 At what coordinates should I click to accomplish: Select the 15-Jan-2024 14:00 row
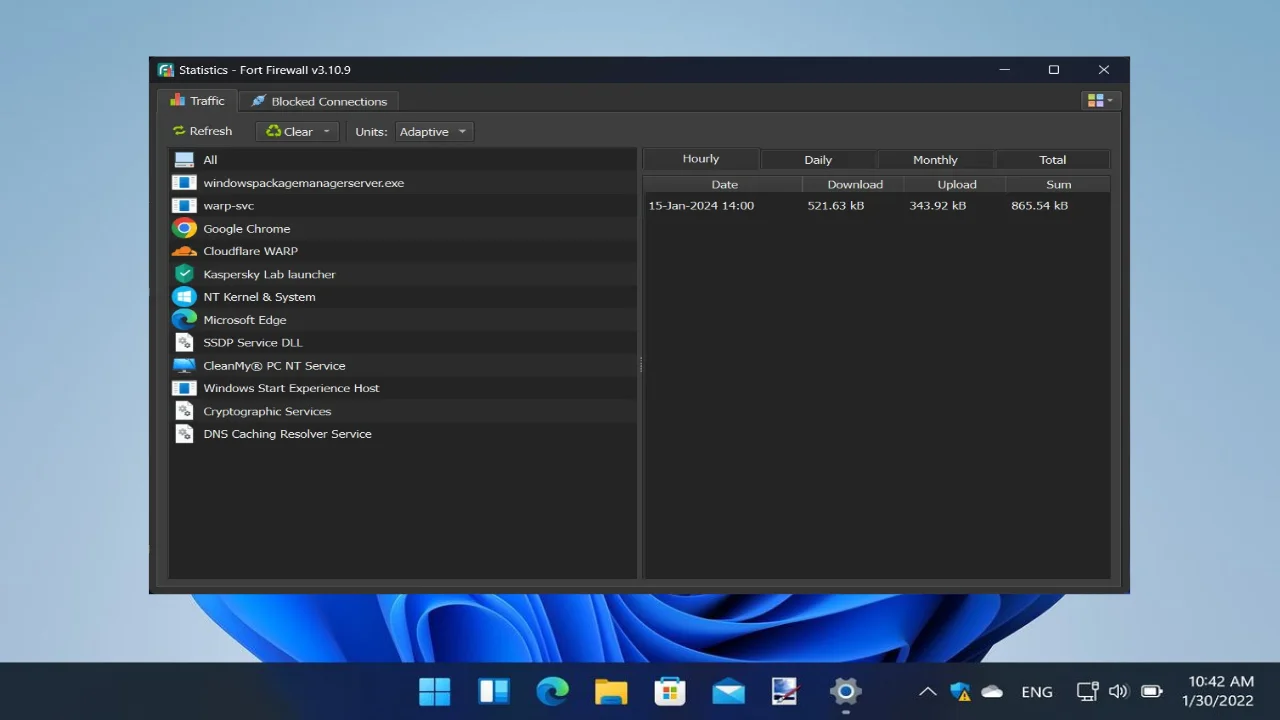[x=877, y=206]
